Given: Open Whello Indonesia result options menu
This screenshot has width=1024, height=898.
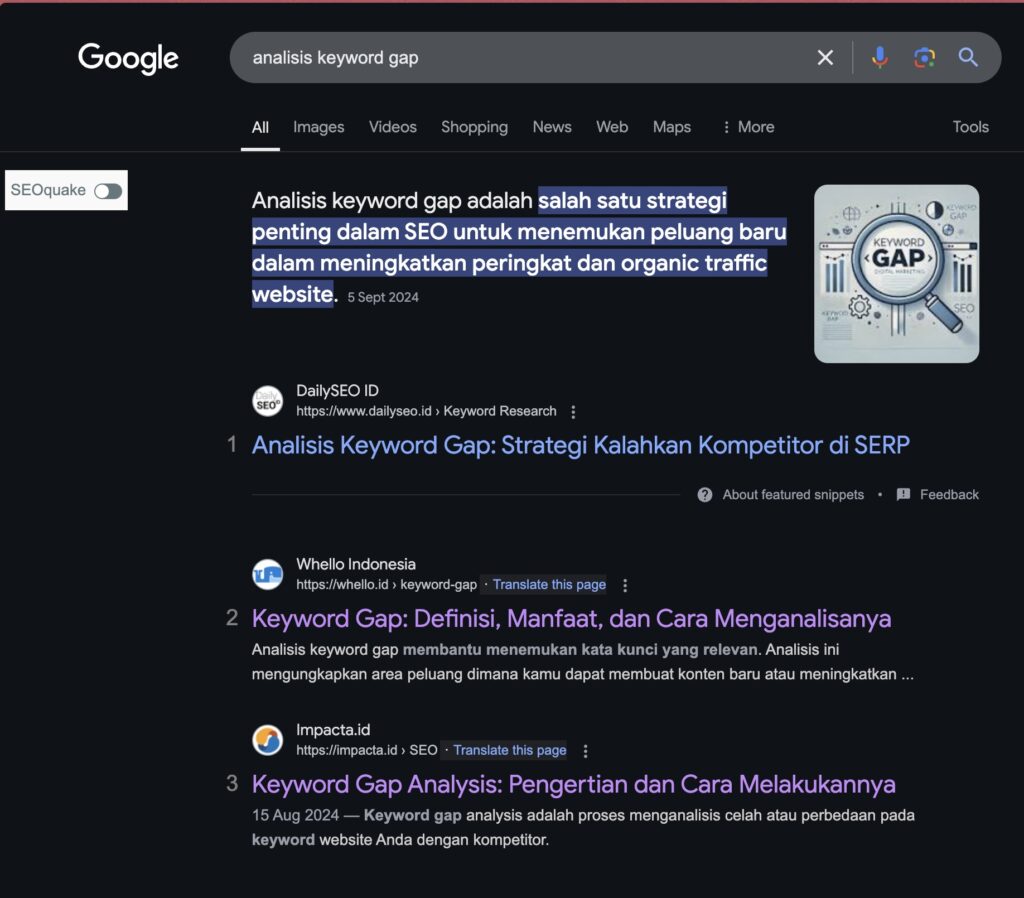Looking at the screenshot, I should click(x=625, y=585).
